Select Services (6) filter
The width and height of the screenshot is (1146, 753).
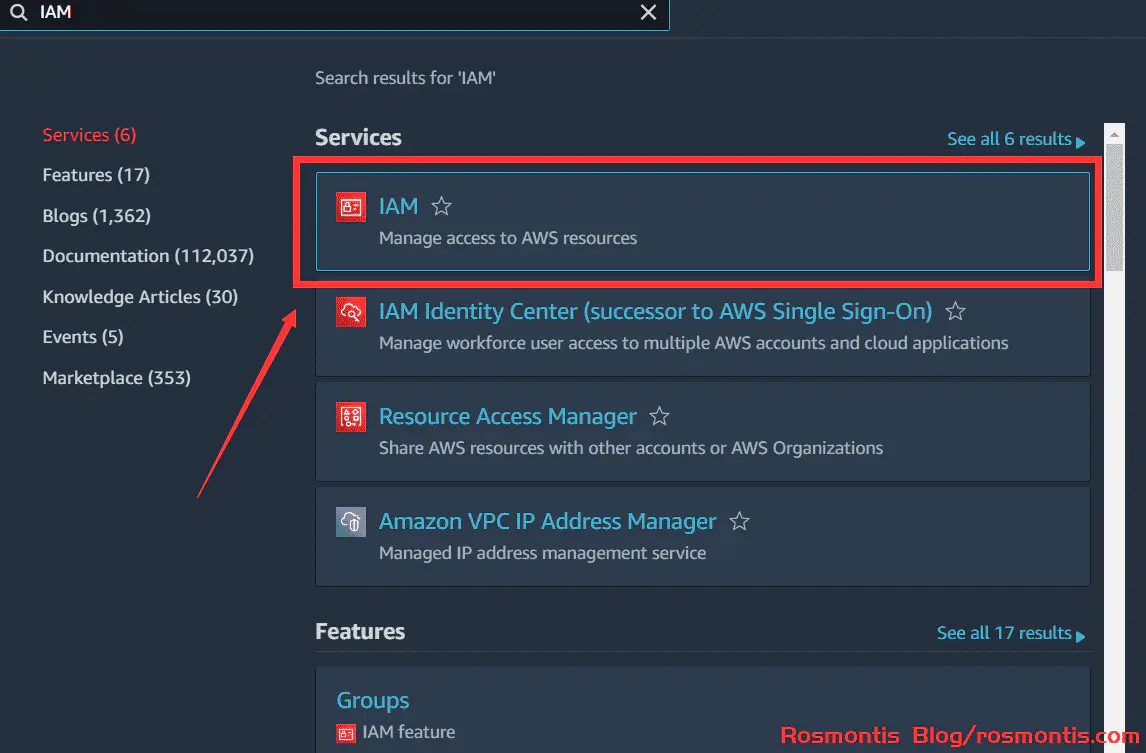(89, 135)
